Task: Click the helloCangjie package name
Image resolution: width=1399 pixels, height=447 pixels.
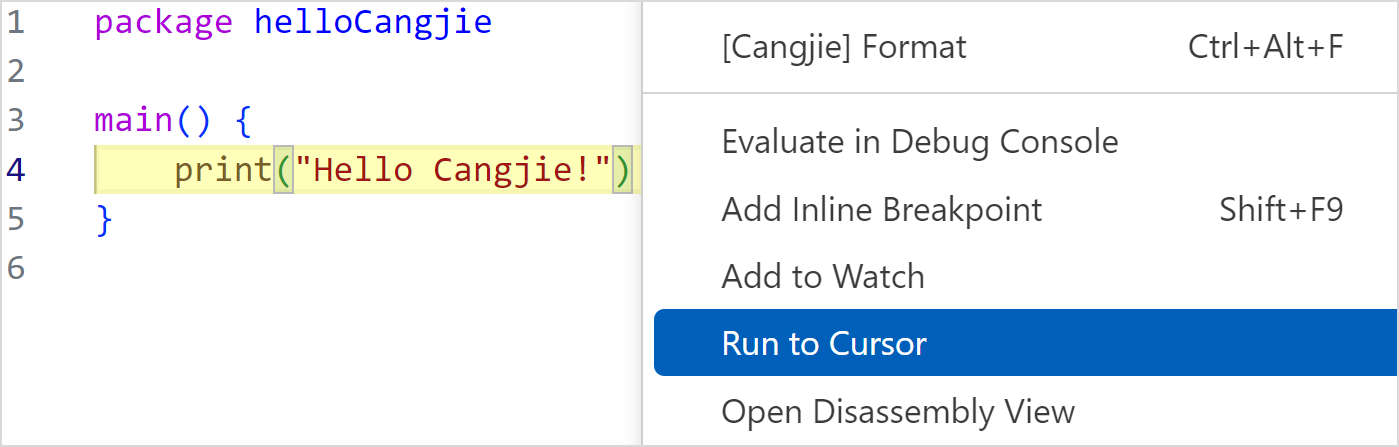Action: point(373,23)
